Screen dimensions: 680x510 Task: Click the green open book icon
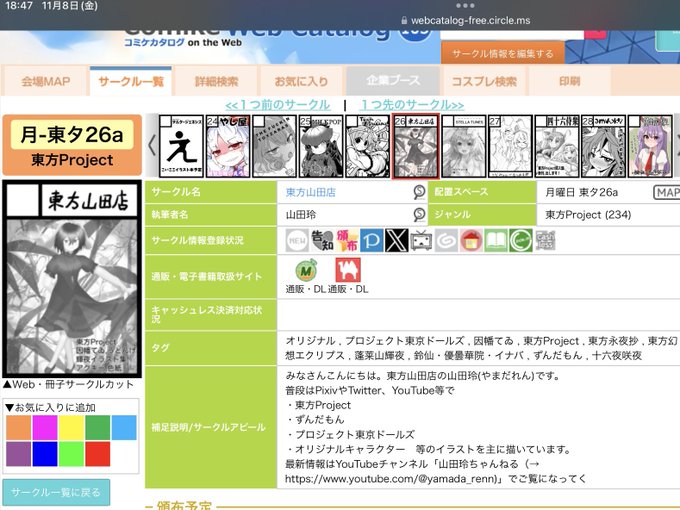pos(496,241)
